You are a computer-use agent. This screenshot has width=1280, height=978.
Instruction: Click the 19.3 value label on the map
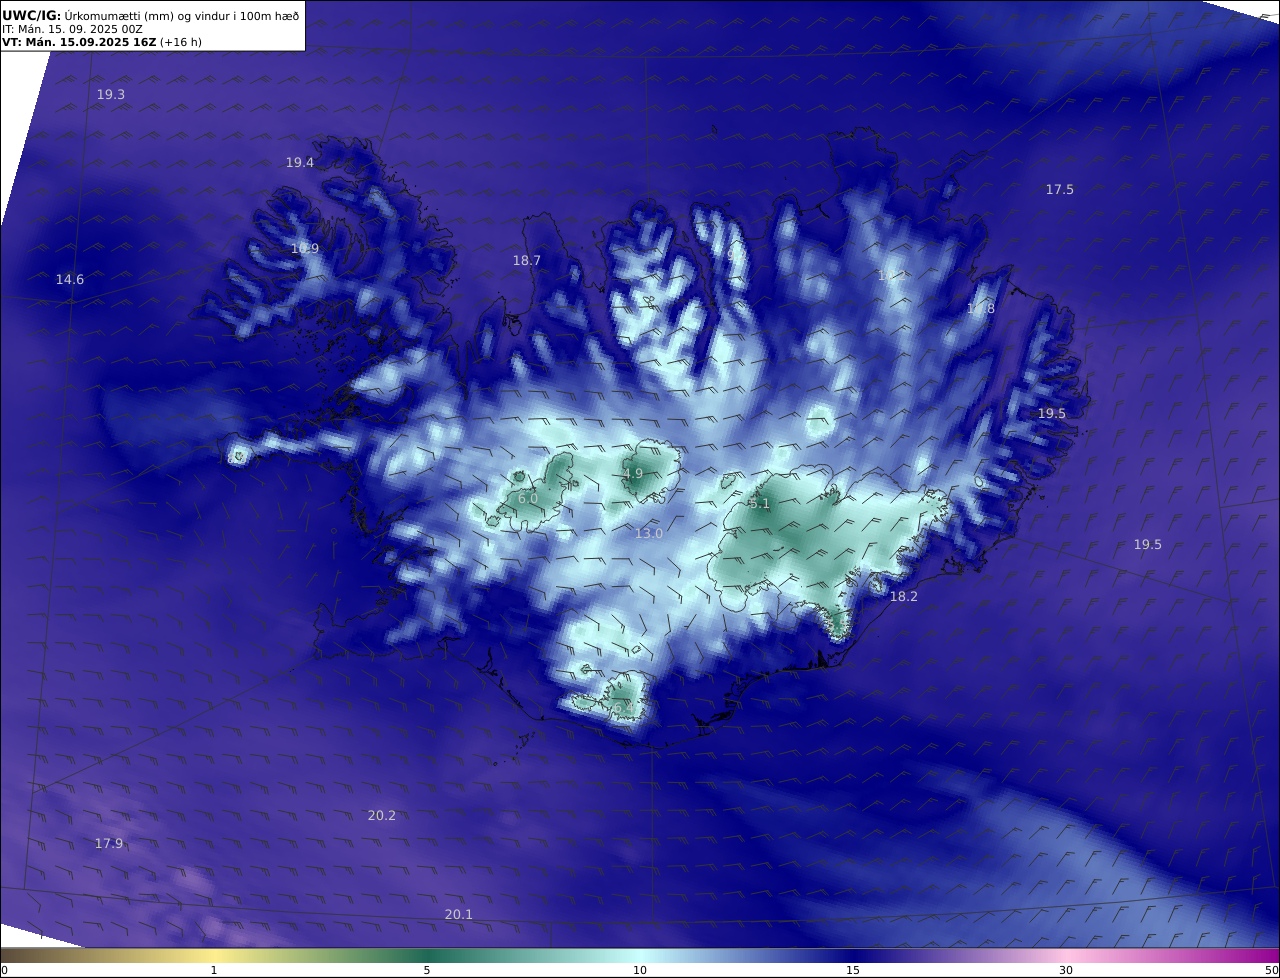click(x=111, y=94)
